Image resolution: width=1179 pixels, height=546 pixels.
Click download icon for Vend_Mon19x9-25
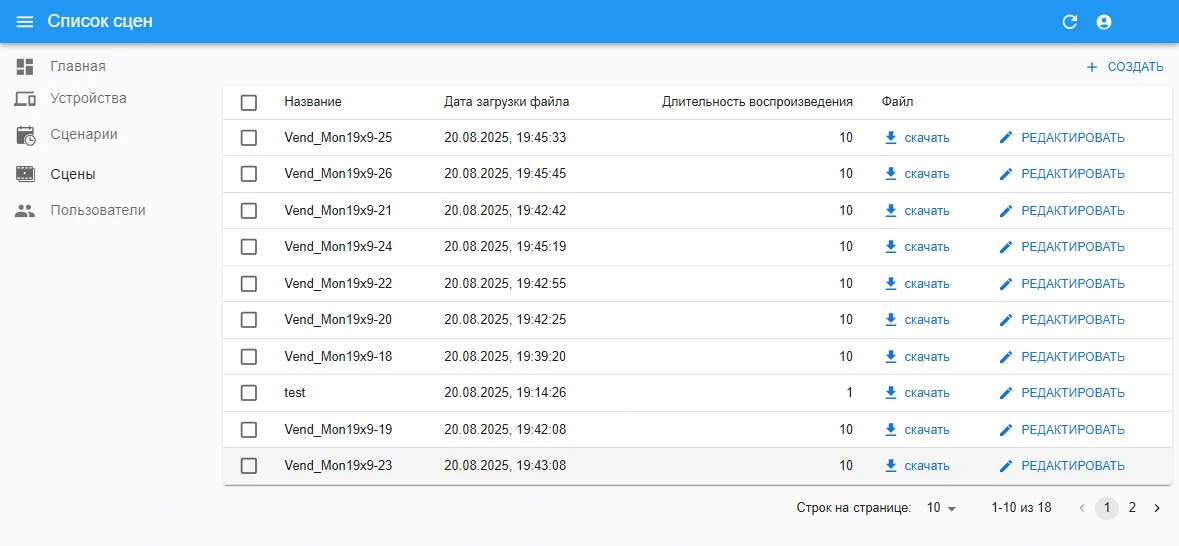click(891, 138)
